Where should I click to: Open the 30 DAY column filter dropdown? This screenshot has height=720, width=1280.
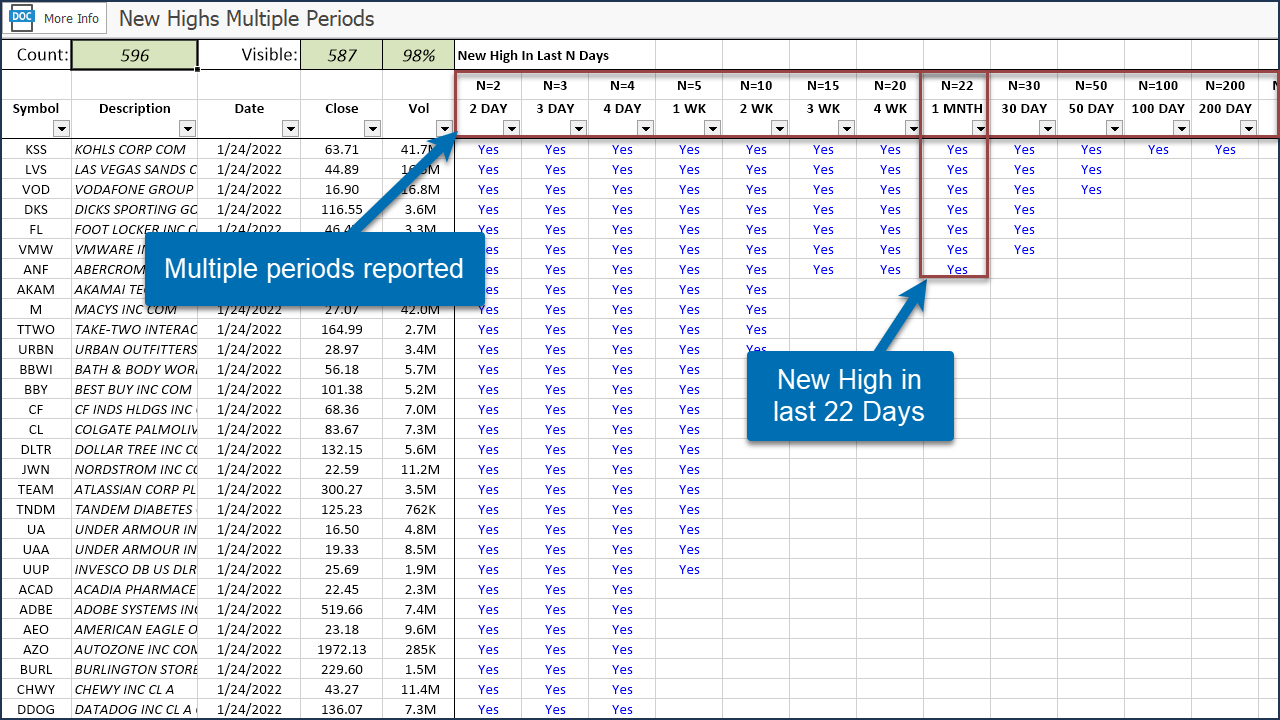click(1047, 128)
